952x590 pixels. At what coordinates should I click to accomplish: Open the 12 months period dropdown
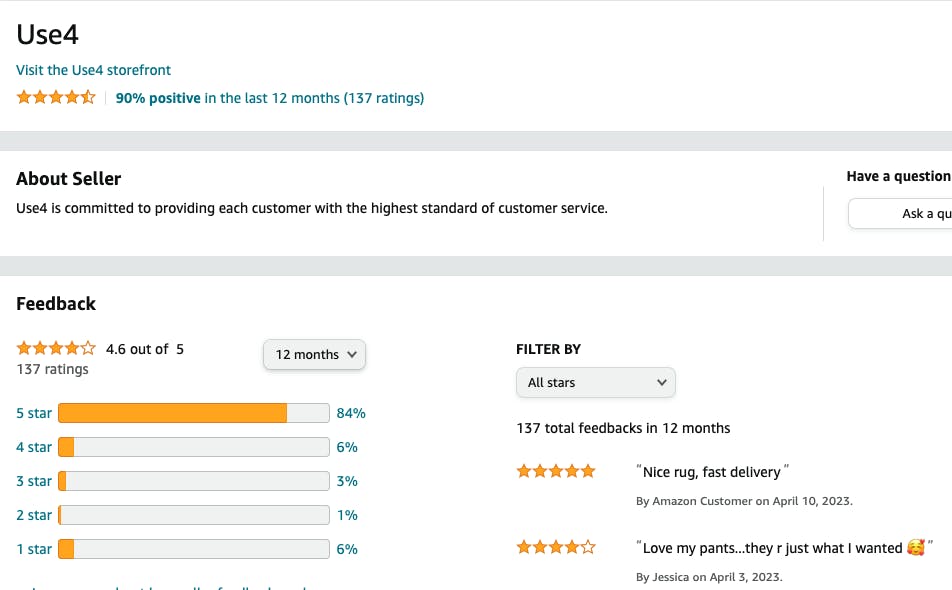(x=314, y=354)
